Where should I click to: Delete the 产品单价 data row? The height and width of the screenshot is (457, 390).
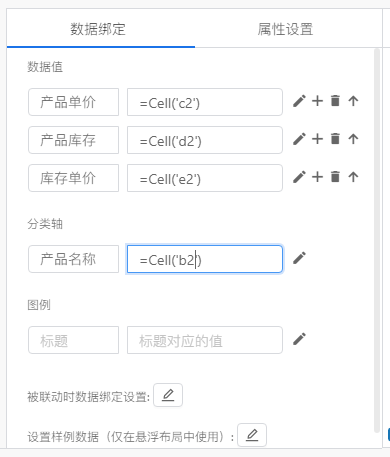tap(335, 101)
